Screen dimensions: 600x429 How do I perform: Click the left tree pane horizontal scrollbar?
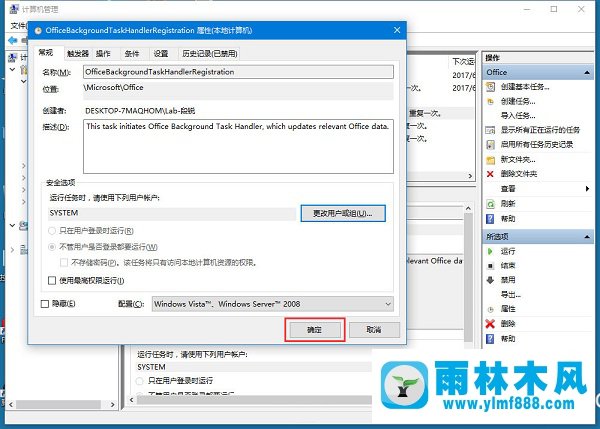coord(61,405)
